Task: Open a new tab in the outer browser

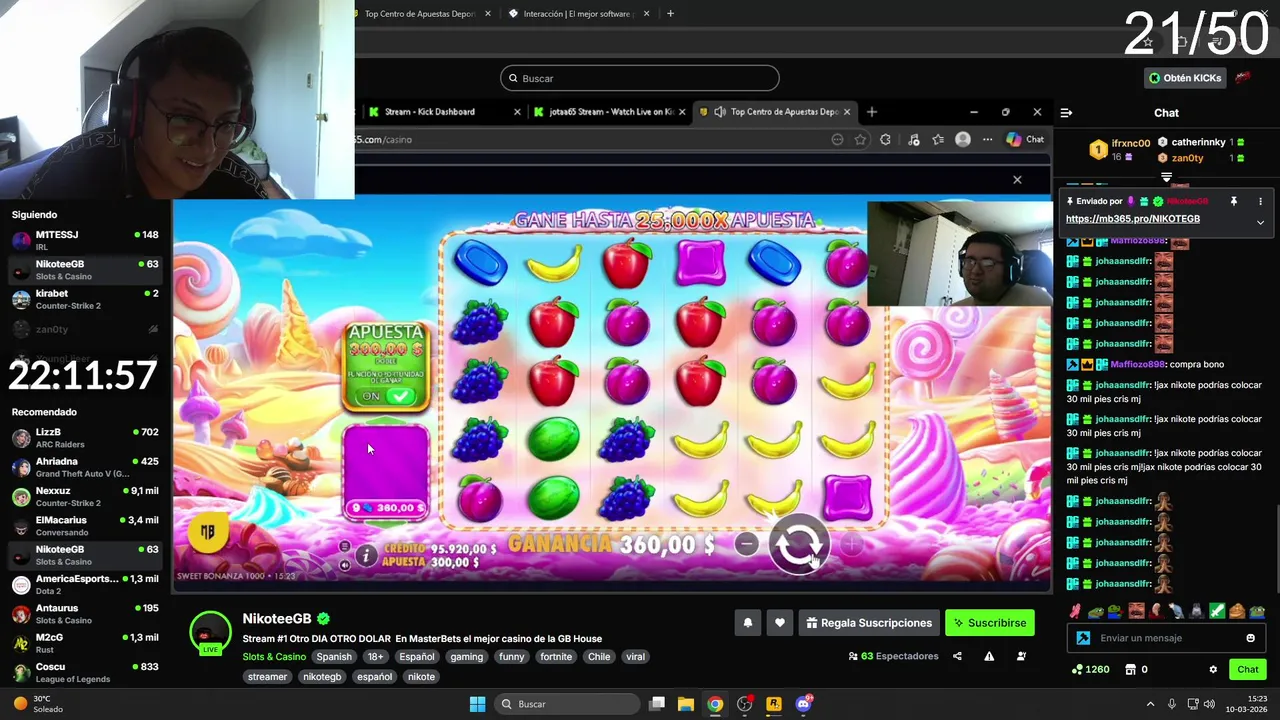Action: [x=670, y=14]
